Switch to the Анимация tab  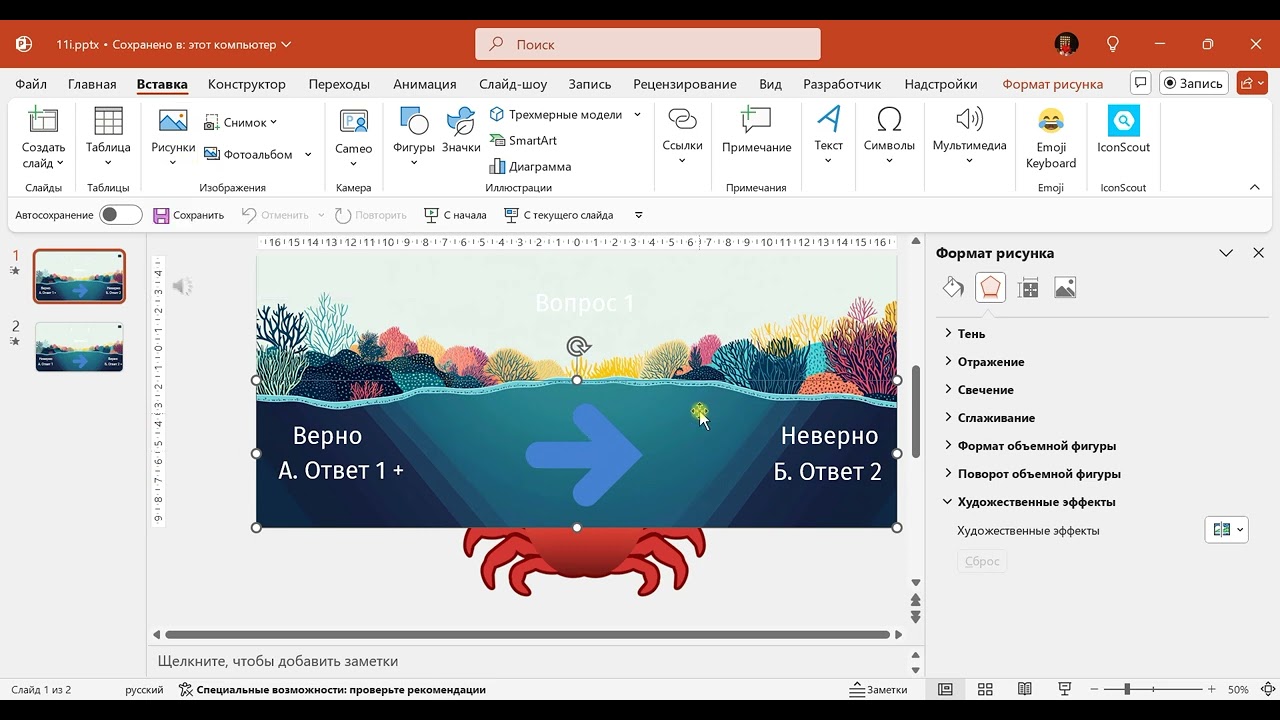click(x=425, y=84)
